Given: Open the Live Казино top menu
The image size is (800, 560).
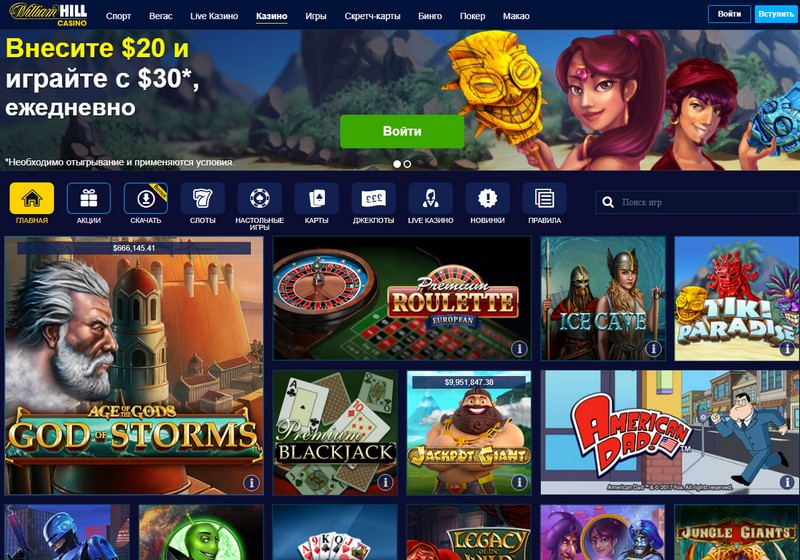Looking at the screenshot, I should (214, 16).
